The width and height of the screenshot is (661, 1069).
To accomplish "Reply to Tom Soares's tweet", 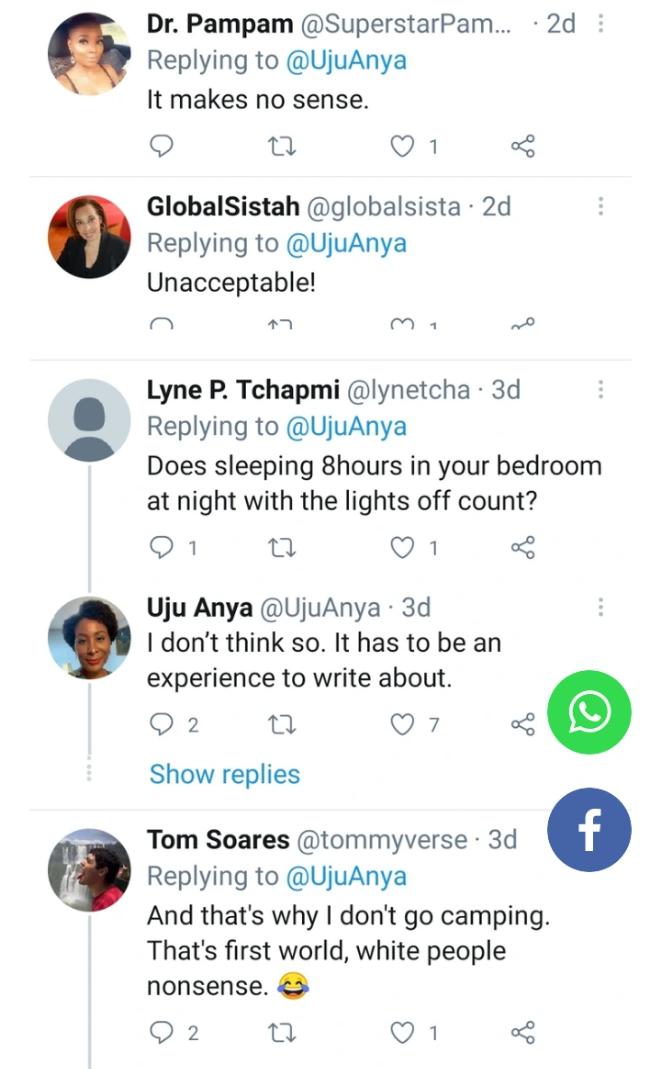I will (162, 1033).
